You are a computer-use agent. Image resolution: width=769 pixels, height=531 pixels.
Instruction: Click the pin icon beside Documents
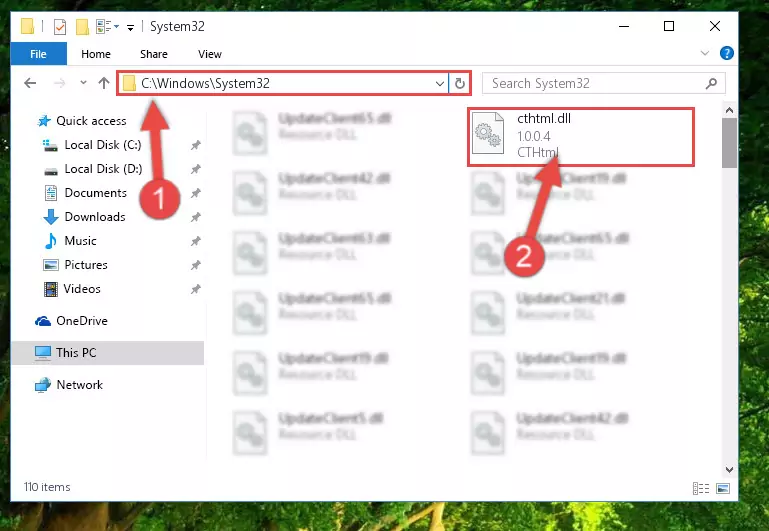pyautogui.click(x=196, y=193)
